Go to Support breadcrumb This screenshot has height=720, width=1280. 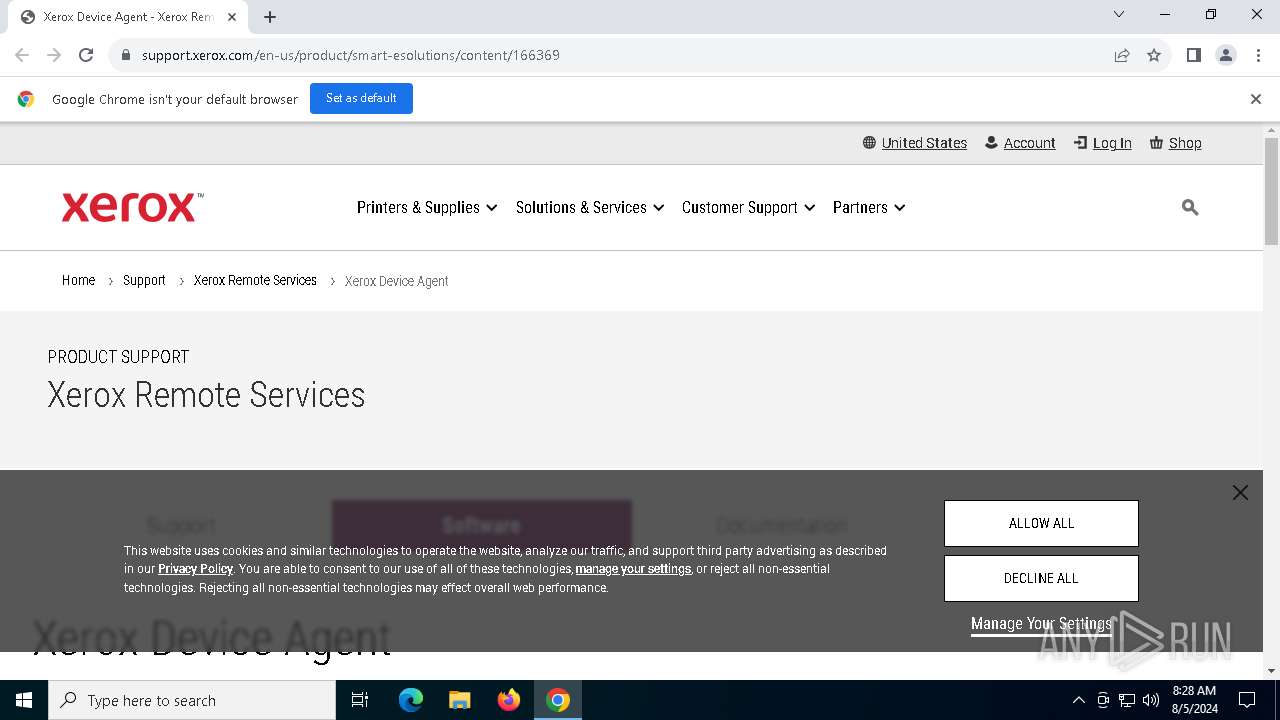[x=144, y=281]
